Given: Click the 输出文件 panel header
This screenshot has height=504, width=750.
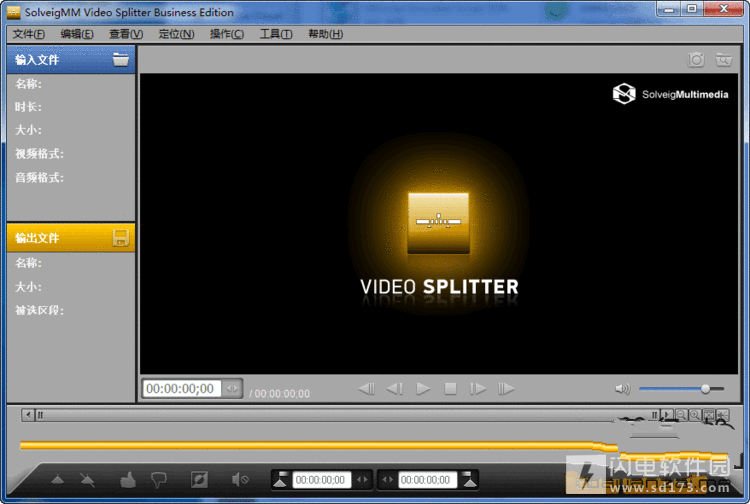Looking at the screenshot, I should click(71, 238).
